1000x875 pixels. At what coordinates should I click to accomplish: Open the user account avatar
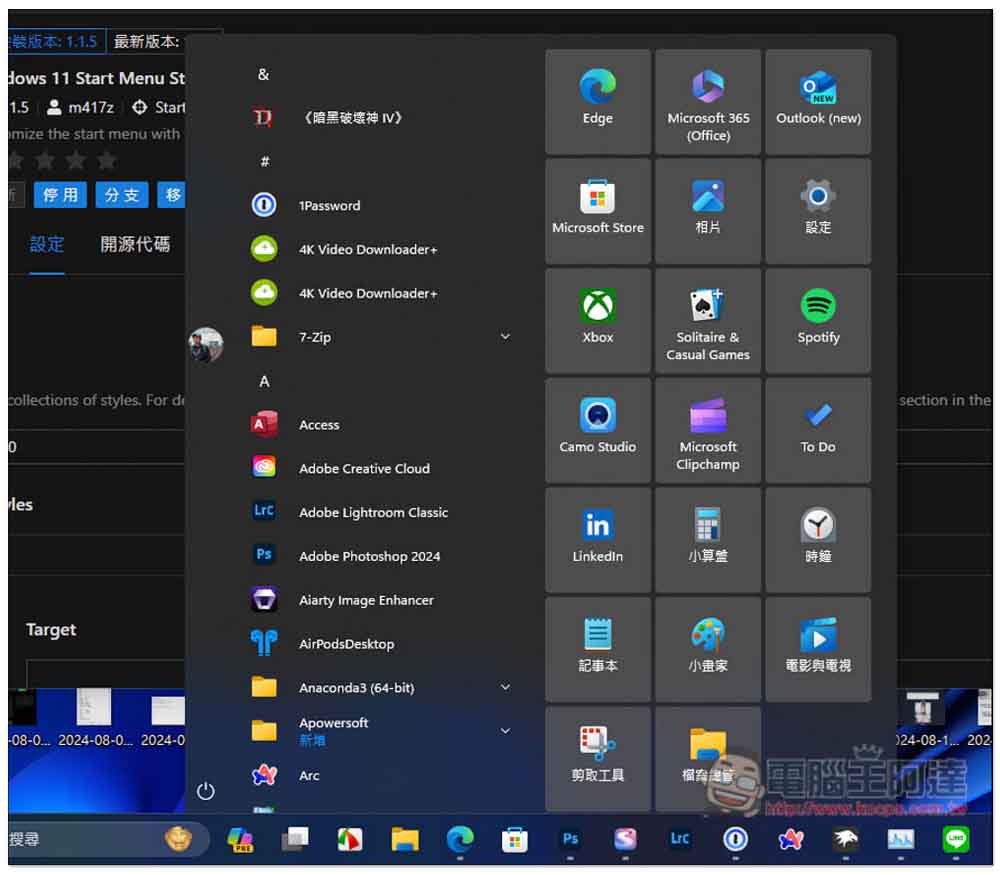pyautogui.click(x=205, y=344)
